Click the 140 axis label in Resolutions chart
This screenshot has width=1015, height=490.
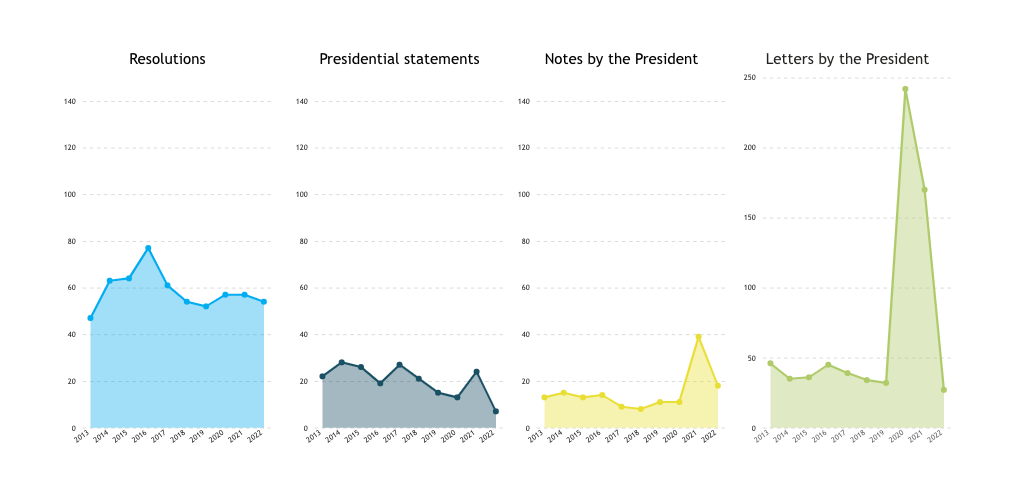(x=72, y=102)
